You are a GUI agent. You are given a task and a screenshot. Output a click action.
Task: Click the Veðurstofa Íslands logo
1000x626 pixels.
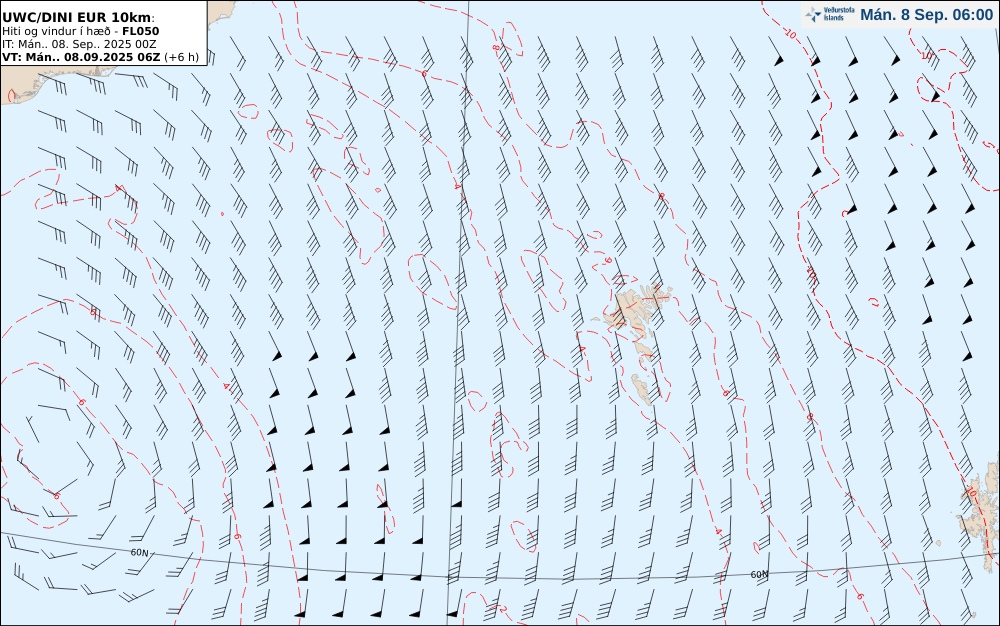pos(830,14)
